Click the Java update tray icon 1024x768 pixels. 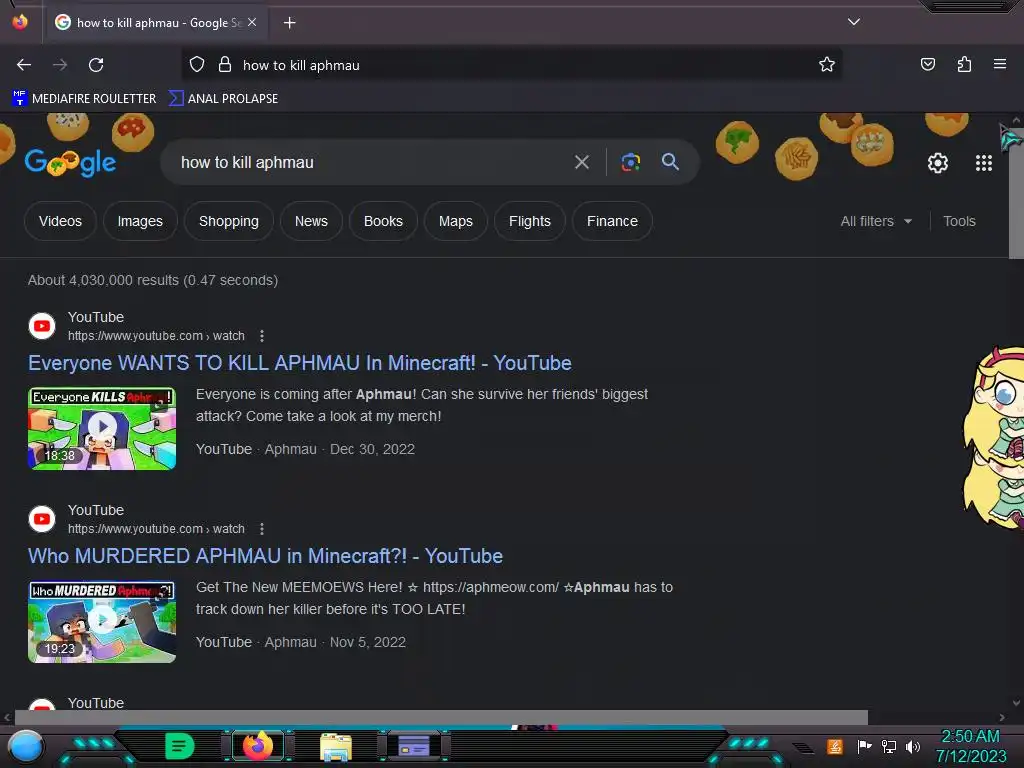834,746
